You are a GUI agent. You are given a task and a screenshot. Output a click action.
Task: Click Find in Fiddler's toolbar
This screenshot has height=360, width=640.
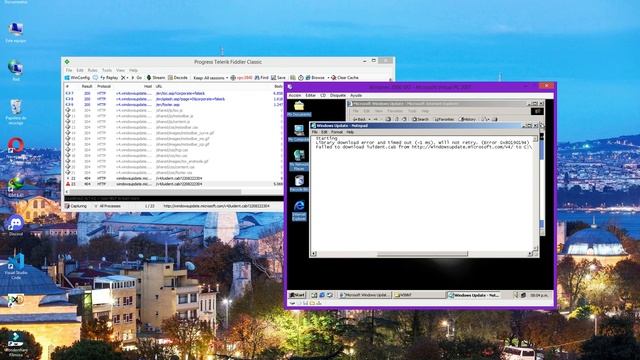[262, 78]
